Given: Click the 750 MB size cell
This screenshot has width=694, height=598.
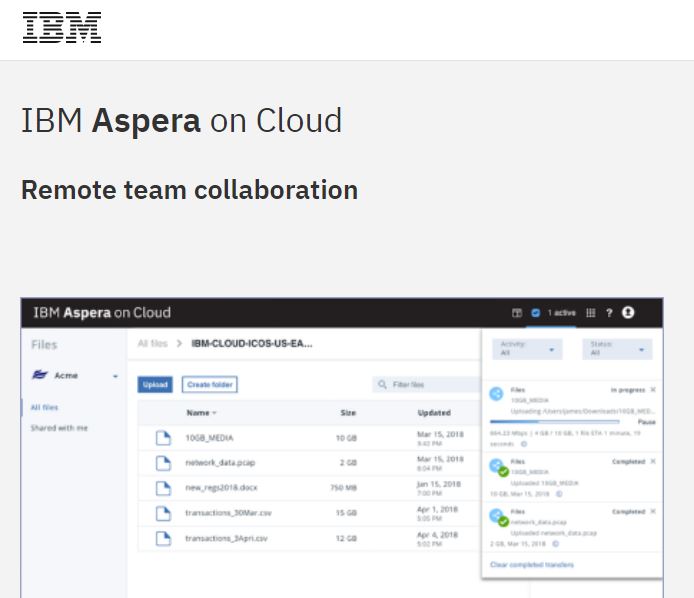Looking at the screenshot, I should (x=343, y=488).
